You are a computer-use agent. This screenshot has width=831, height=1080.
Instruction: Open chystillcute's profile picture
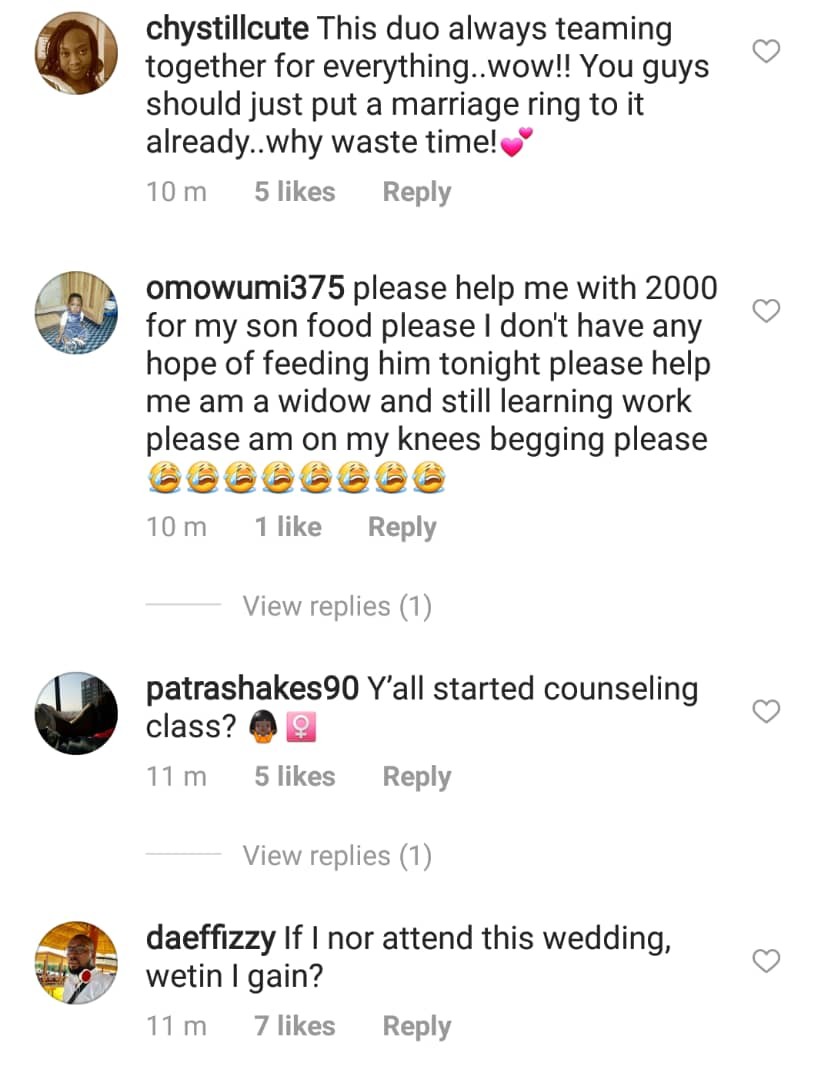[76, 52]
